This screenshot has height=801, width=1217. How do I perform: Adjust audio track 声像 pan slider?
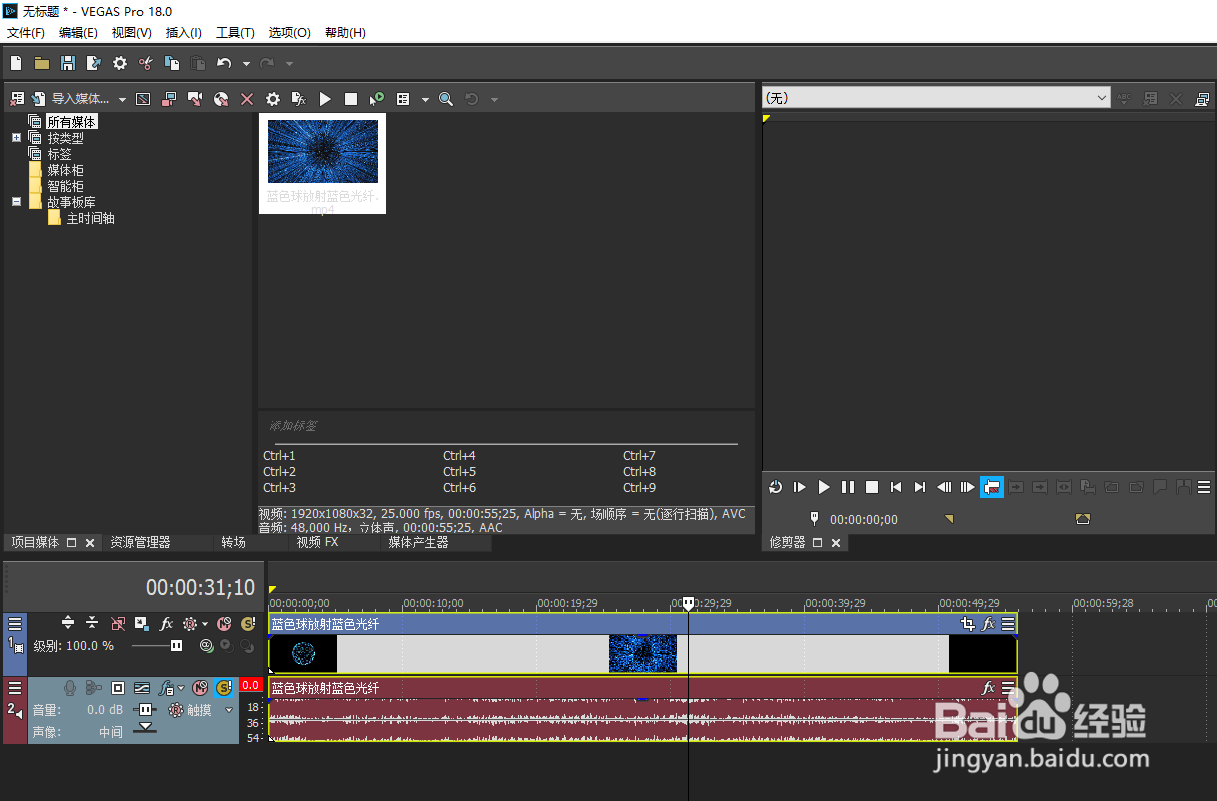point(147,727)
